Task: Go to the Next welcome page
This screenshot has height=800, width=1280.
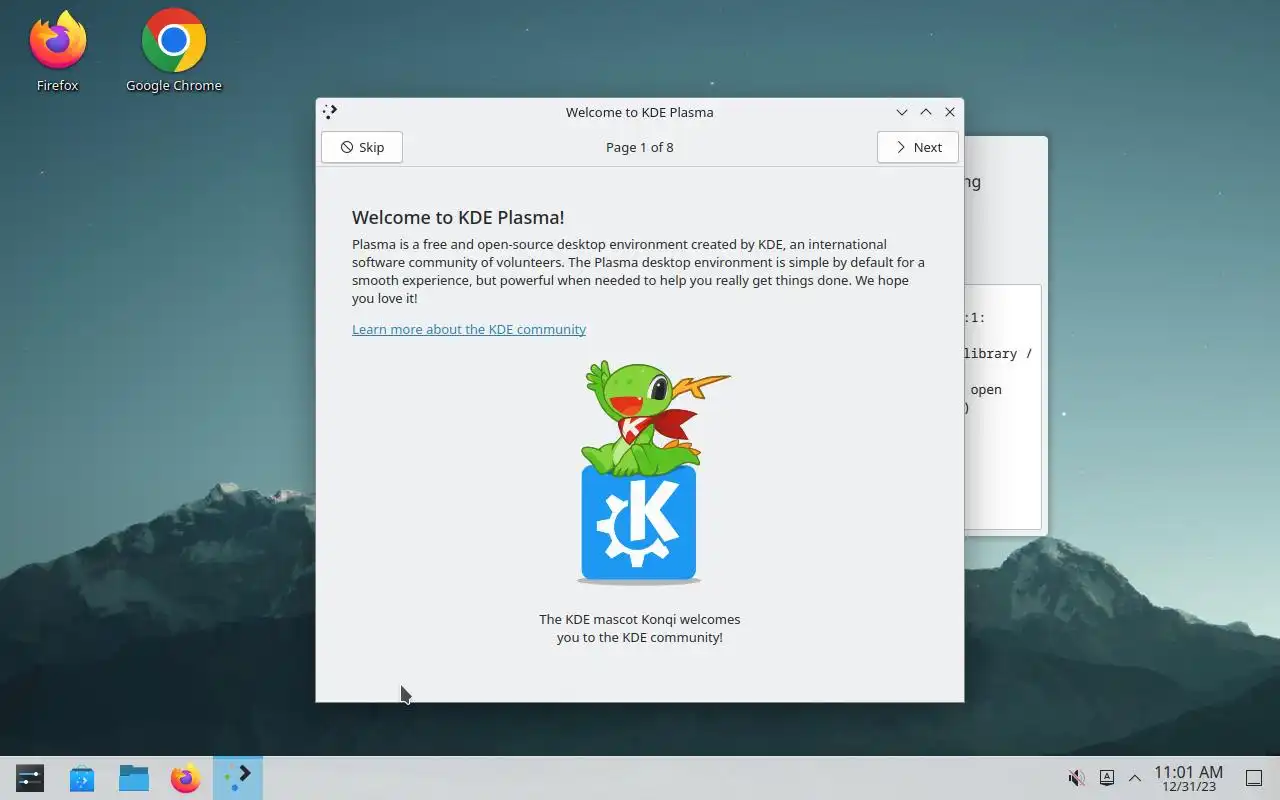Action: point(918,147)
